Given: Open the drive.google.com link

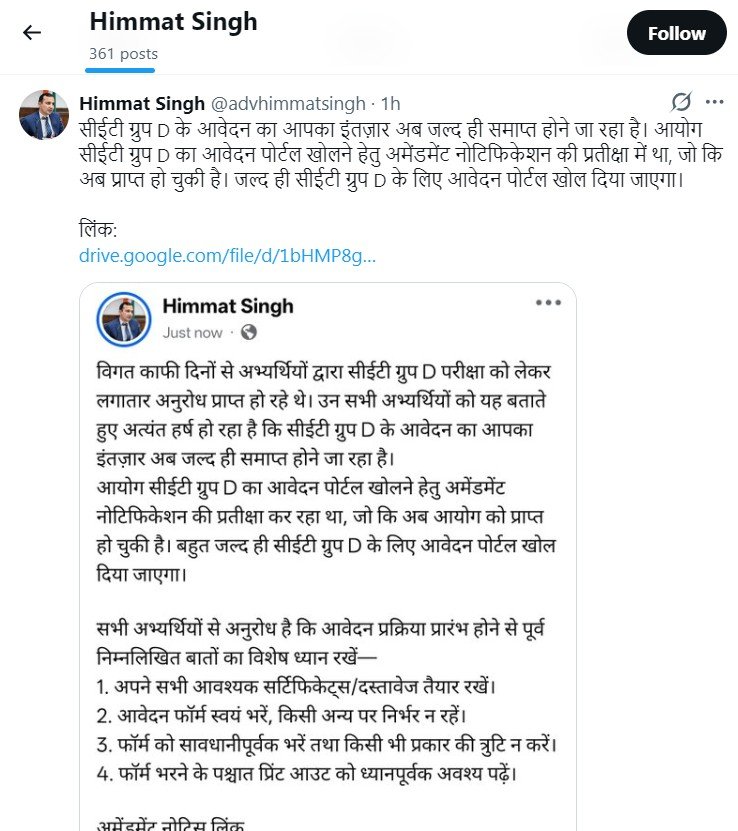Looking at the screenshot, I should pyautogui.click(x=227, y=256).
